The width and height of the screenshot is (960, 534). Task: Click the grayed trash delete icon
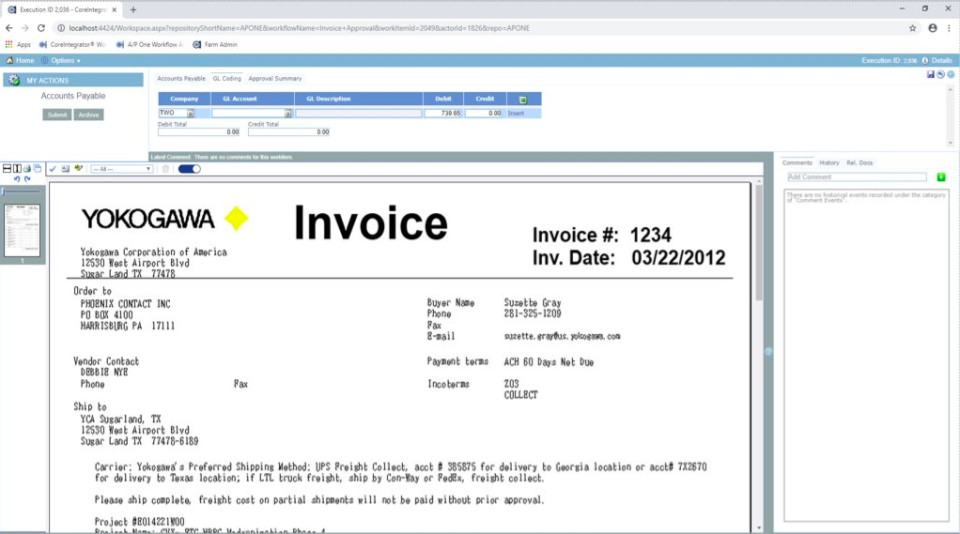(x=165, y=169)
